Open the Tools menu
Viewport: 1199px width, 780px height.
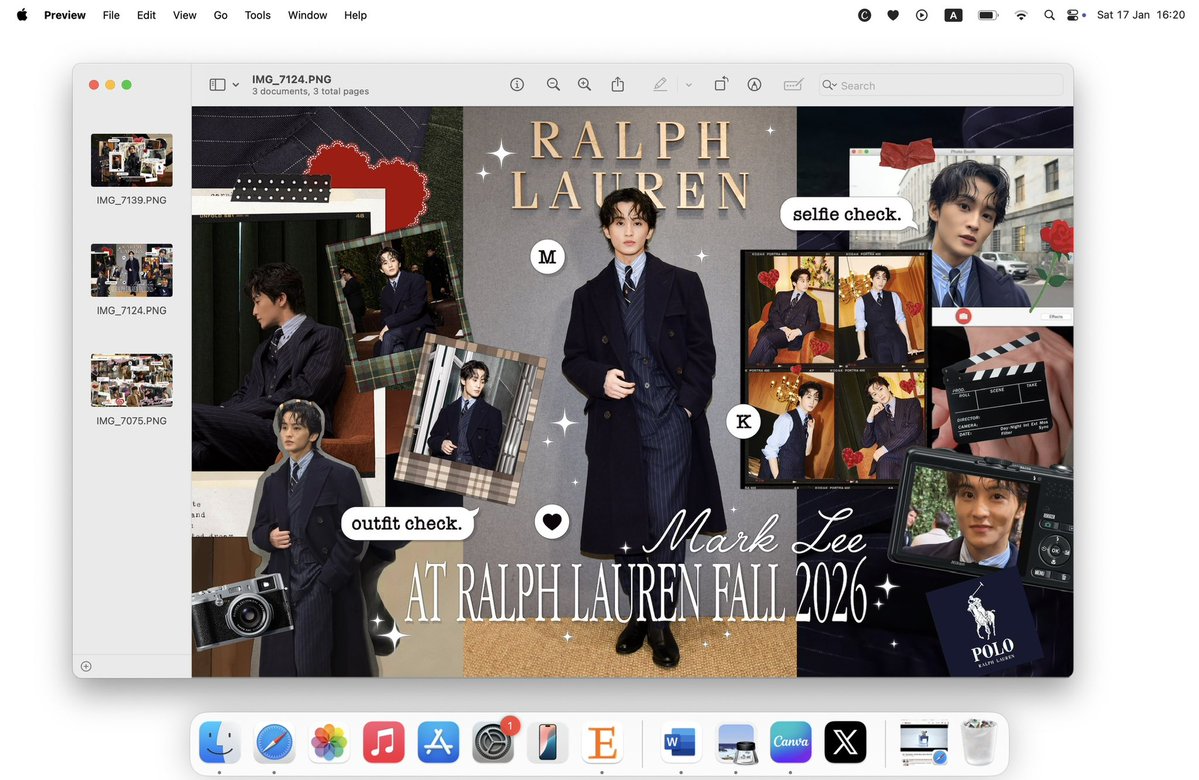click(x=258, y=15)
